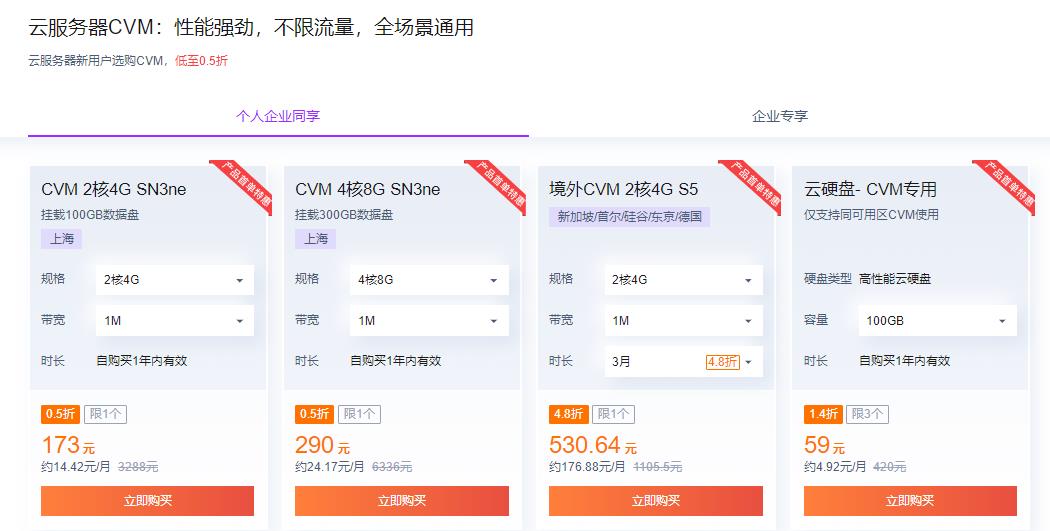
Task: Open 规格 dropdown on CVM 2核4G SN3ne card
Action: tap(175, 280)
